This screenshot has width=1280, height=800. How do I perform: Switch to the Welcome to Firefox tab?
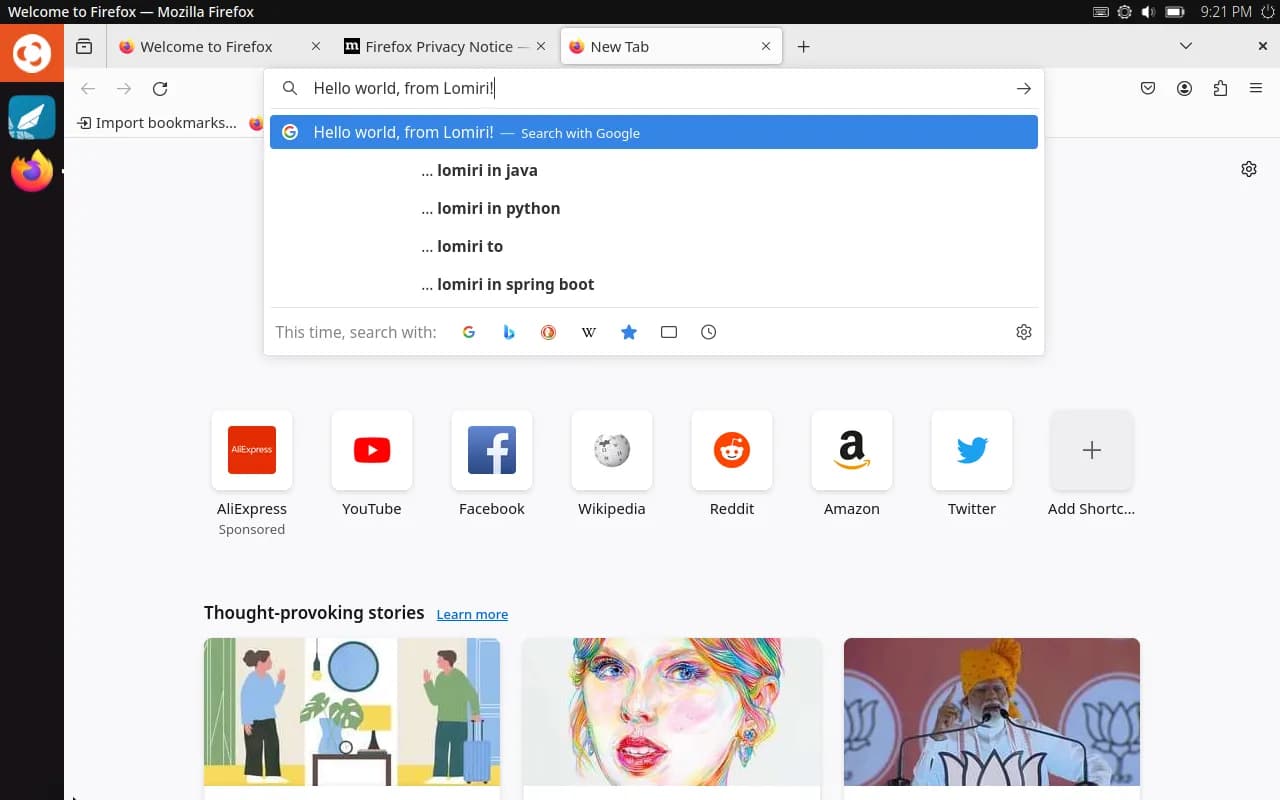[x=207, y=46]
